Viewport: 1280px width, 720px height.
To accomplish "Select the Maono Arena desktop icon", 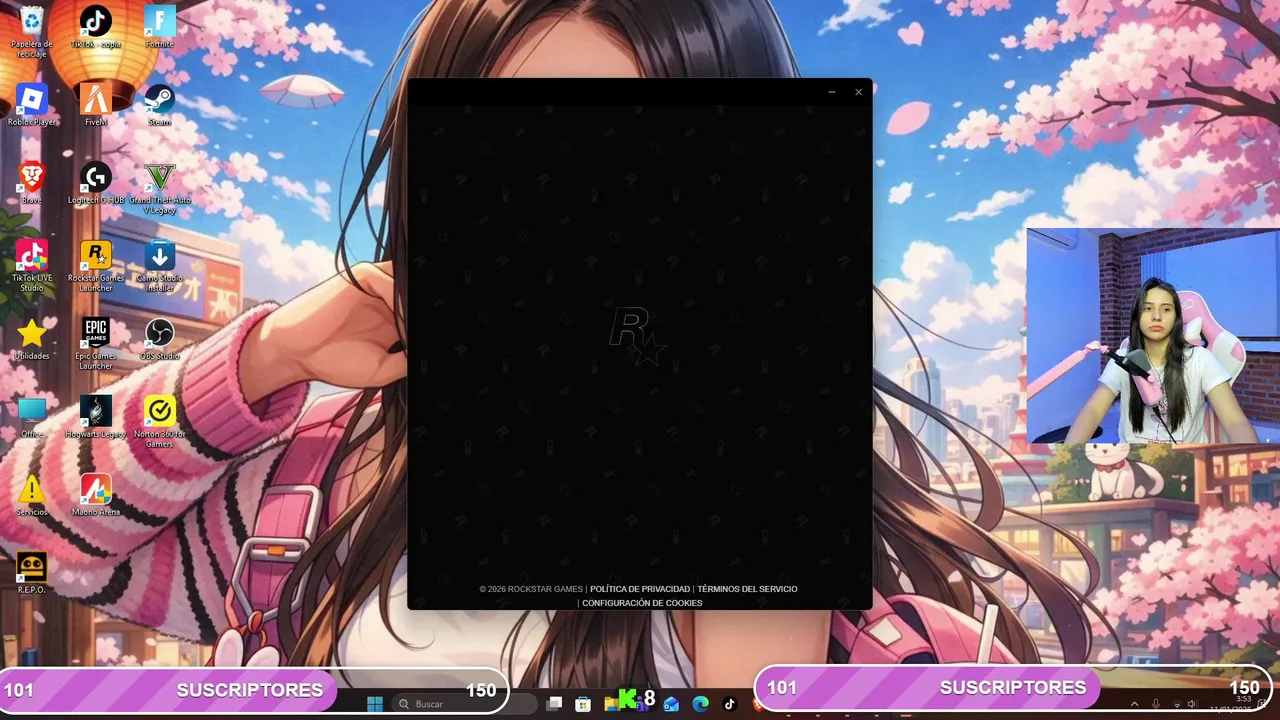I will click(95, 494).
